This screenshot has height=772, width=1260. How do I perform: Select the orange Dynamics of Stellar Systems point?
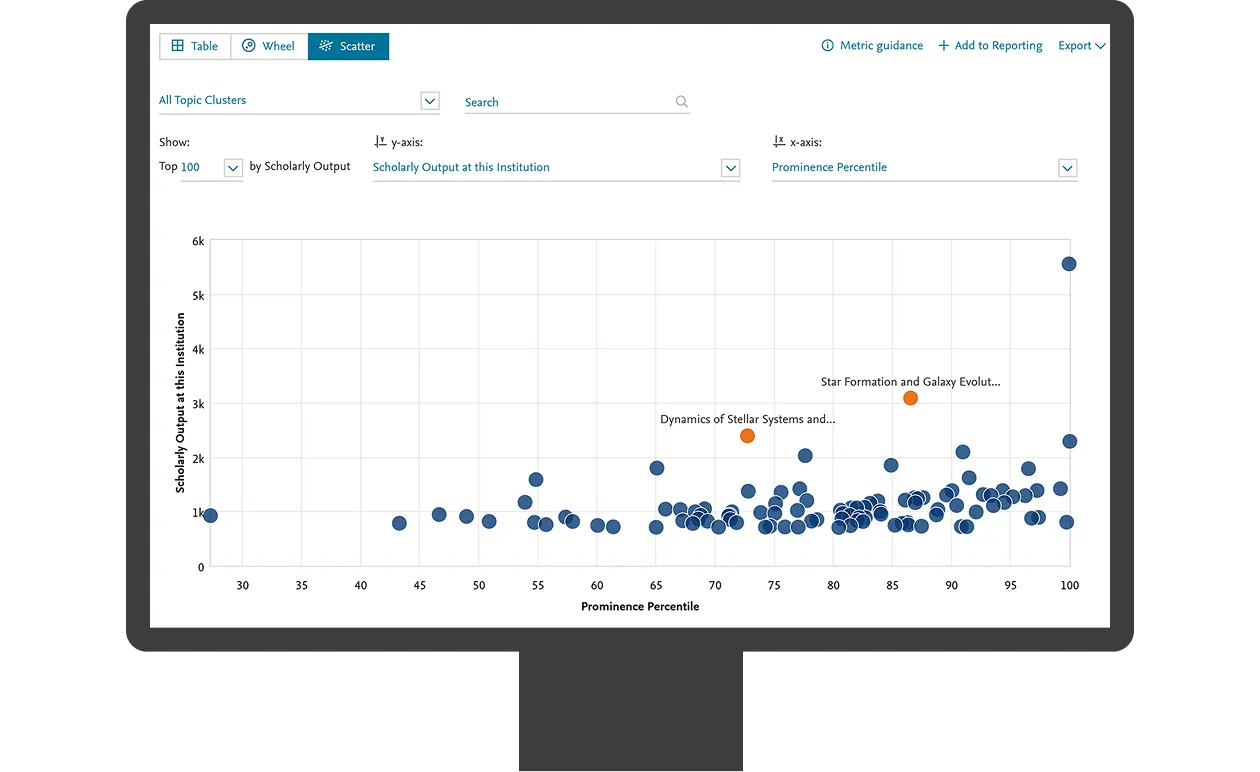[747, 435]
